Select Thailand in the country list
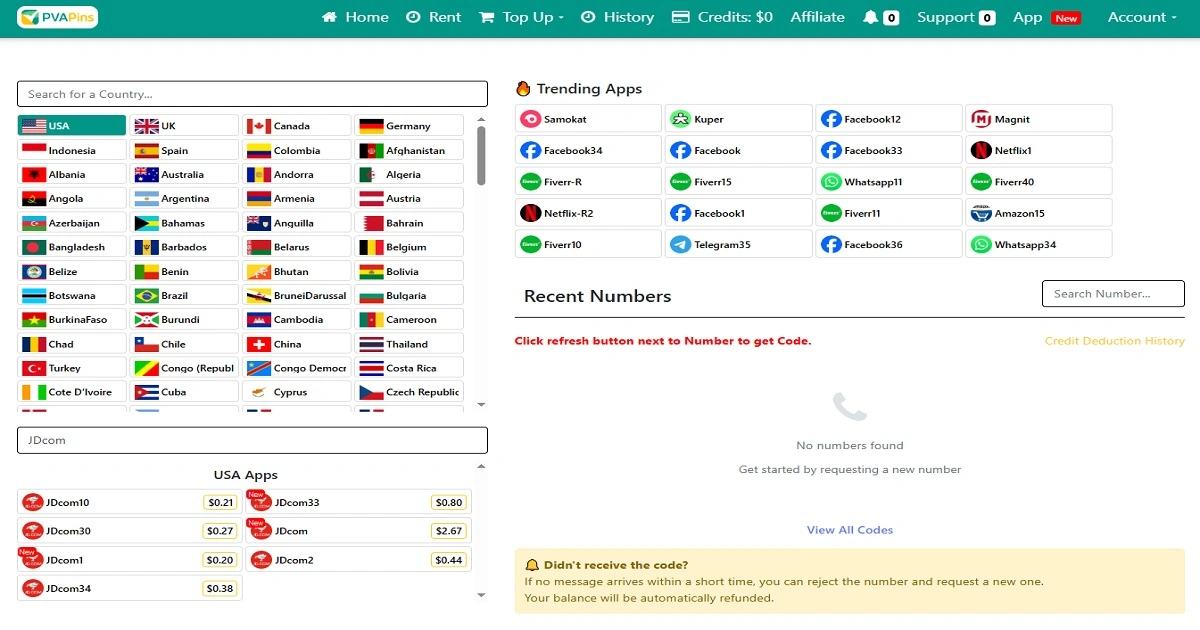 pos(410,344)
